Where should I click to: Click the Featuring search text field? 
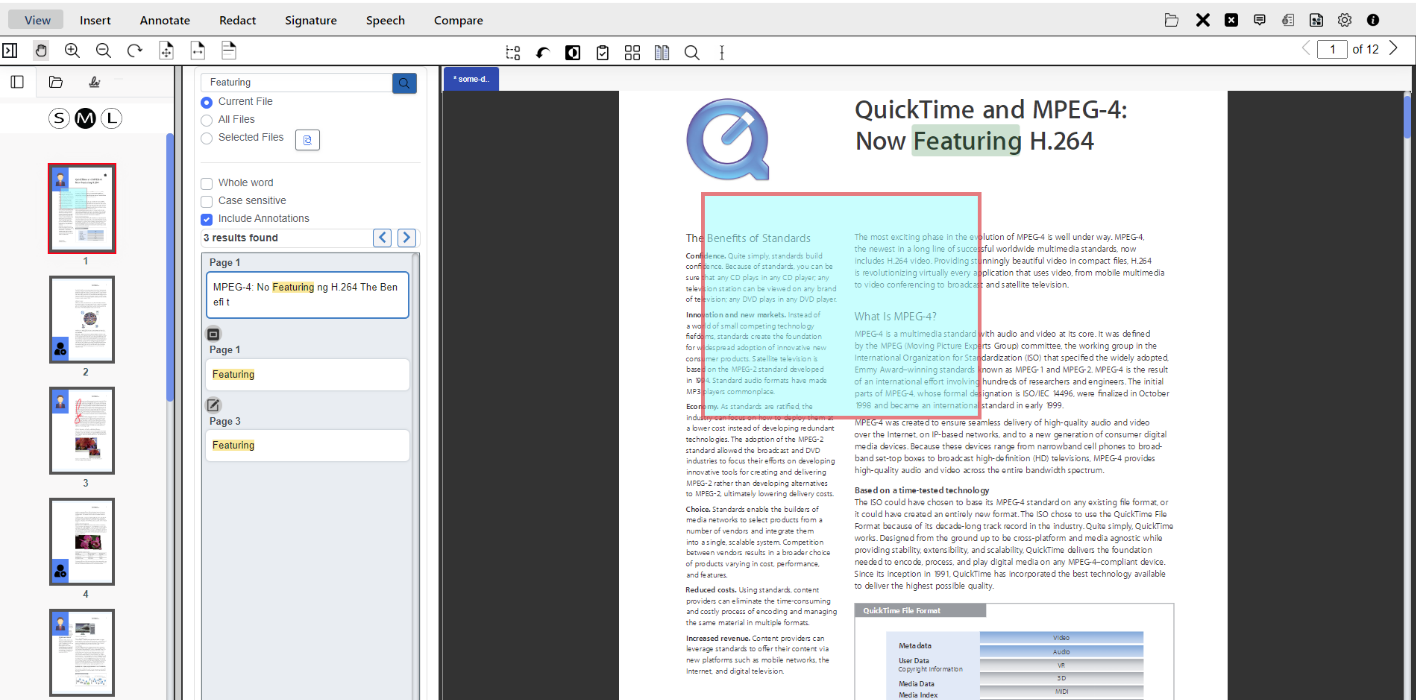point(297,83)
